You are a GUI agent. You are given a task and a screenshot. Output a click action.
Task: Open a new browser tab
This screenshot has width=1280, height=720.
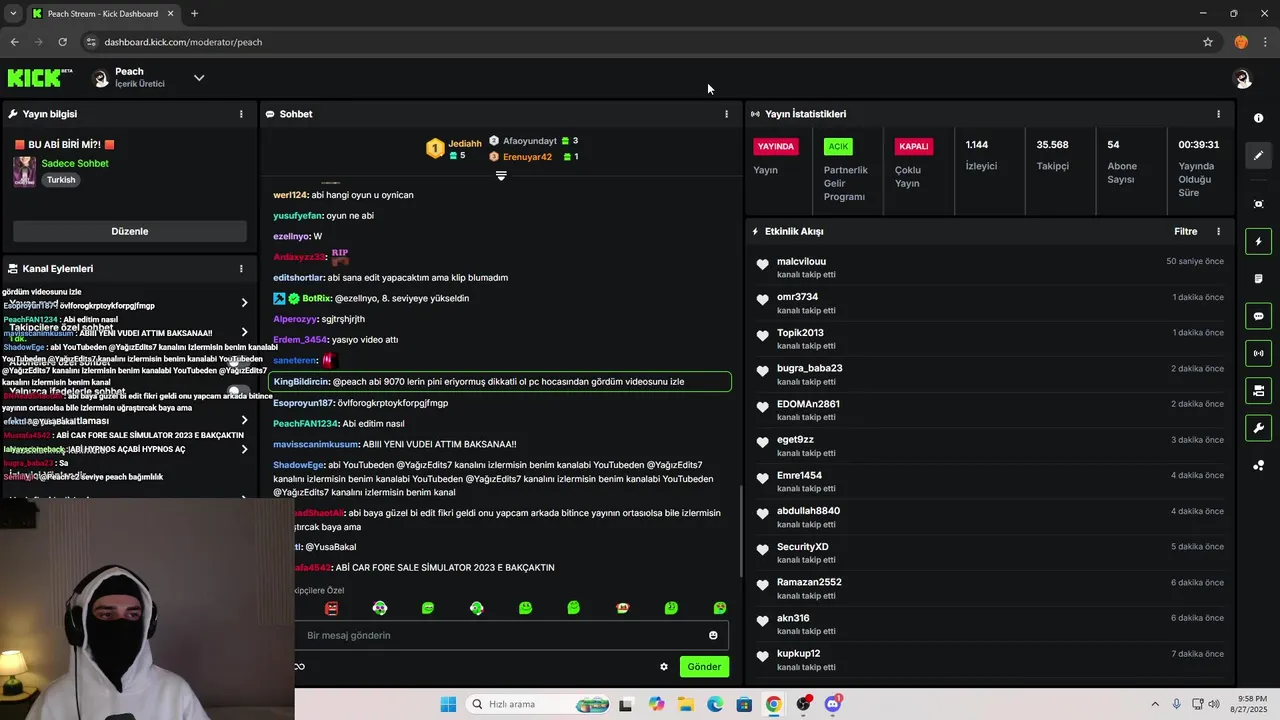[x=194, y=13]
